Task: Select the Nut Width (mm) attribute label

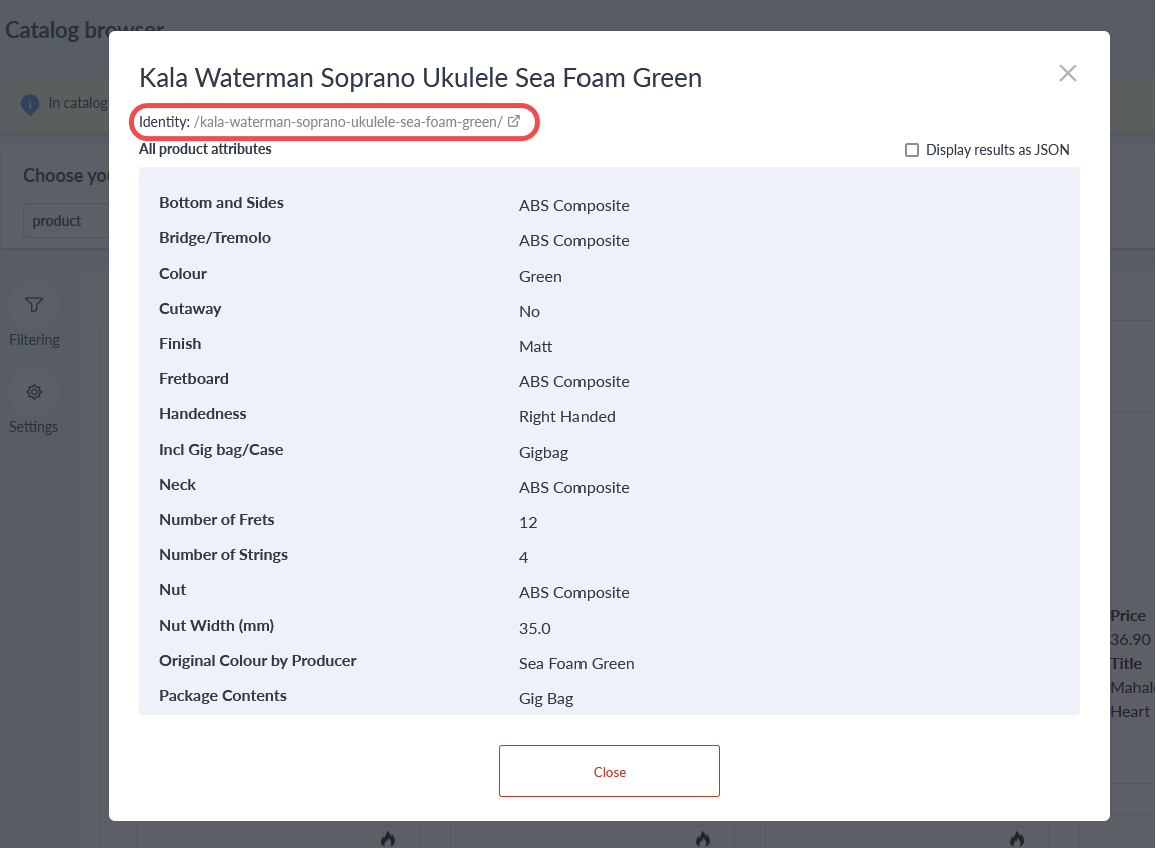Action: click(216, 626)
